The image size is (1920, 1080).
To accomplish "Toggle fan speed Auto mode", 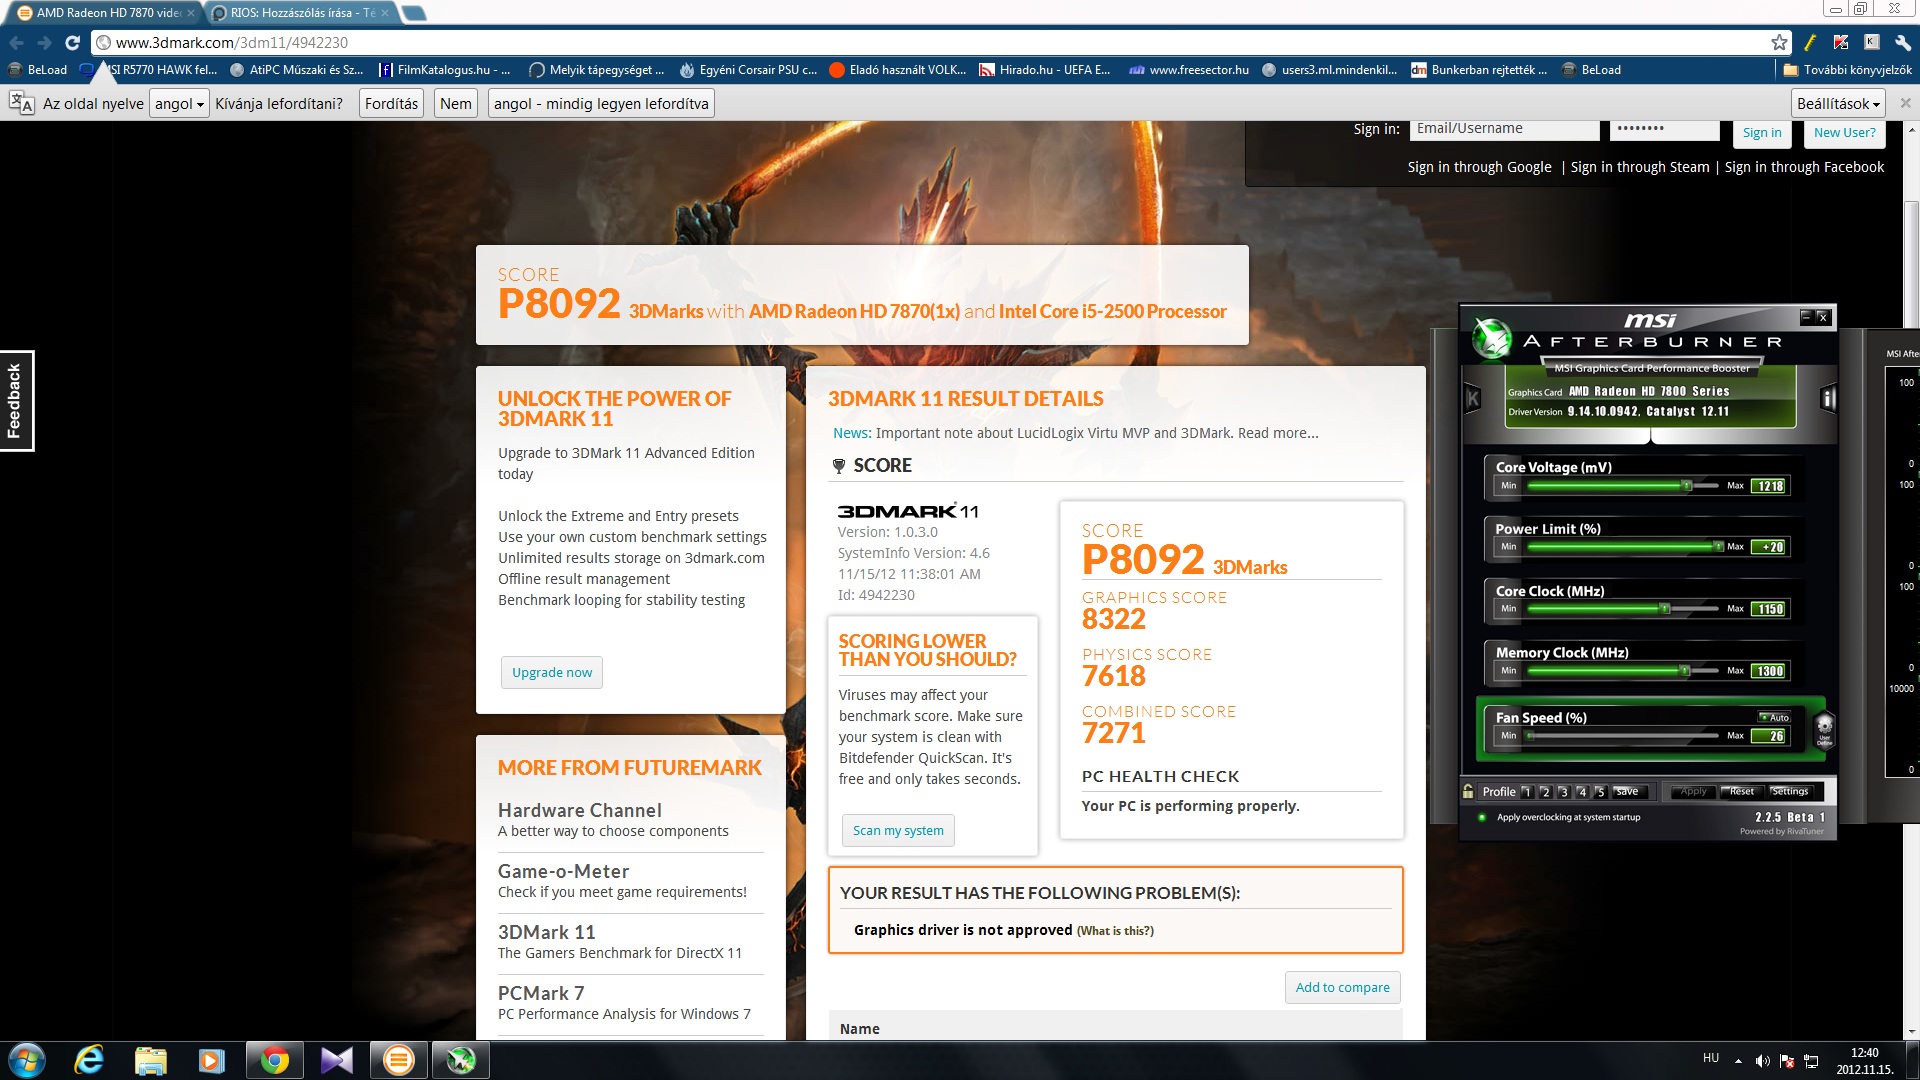I will point(1774,717).
